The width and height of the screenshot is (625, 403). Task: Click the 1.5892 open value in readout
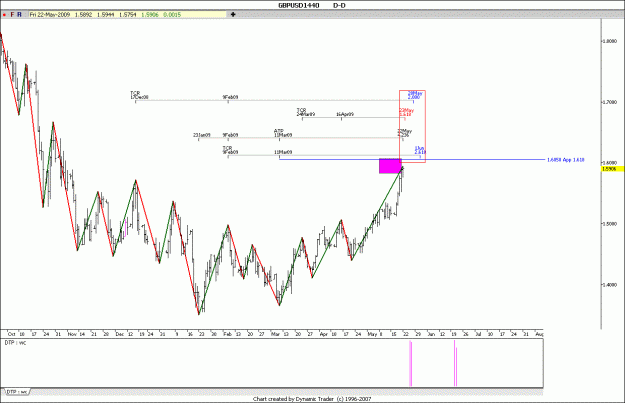(83, 15)
